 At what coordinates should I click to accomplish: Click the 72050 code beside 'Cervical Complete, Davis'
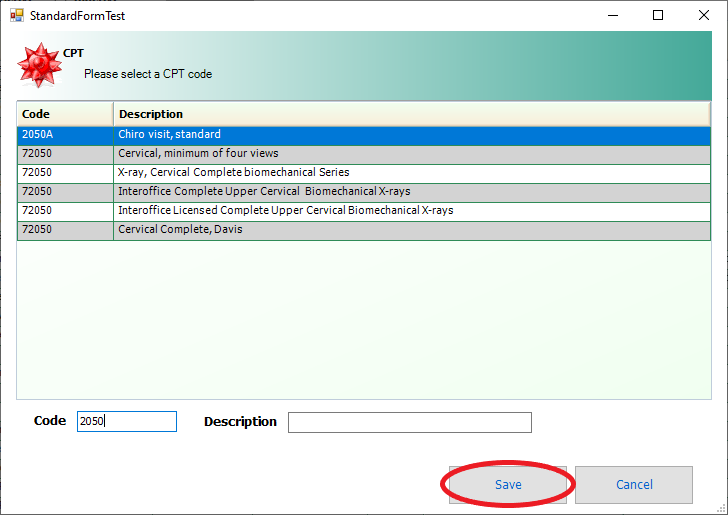[x=65, y=230]
